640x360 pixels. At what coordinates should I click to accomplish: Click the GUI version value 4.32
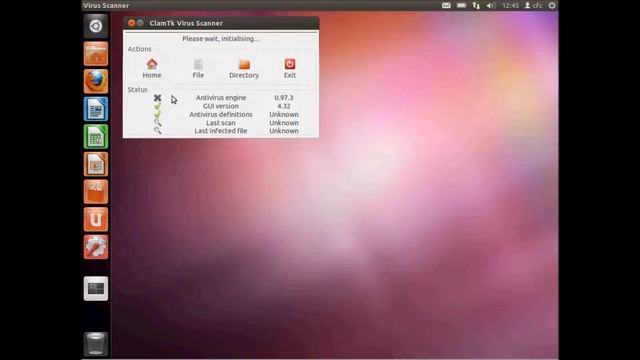point(284,106)
